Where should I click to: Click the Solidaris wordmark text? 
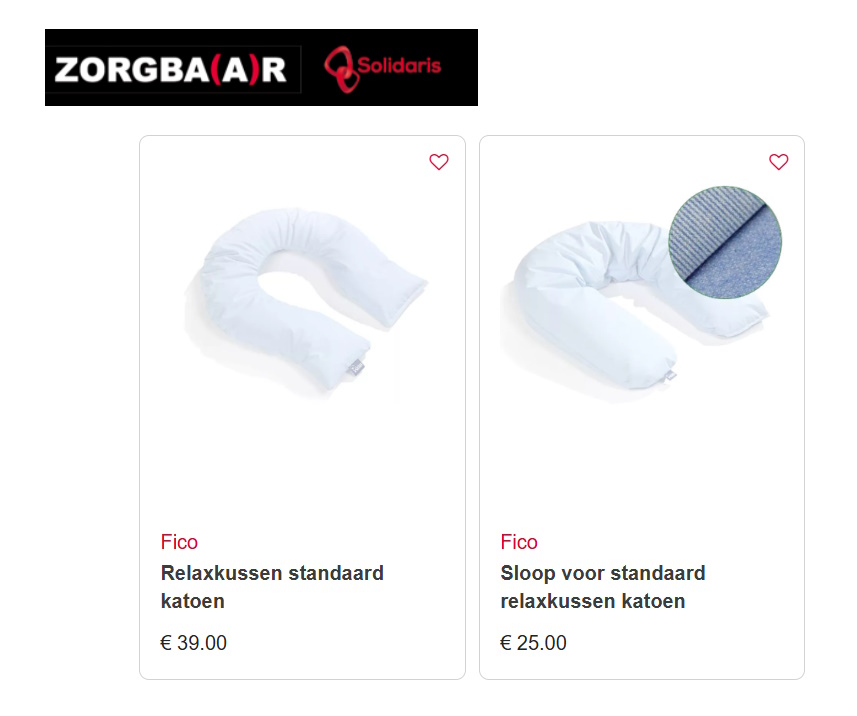tap(399, 66)
